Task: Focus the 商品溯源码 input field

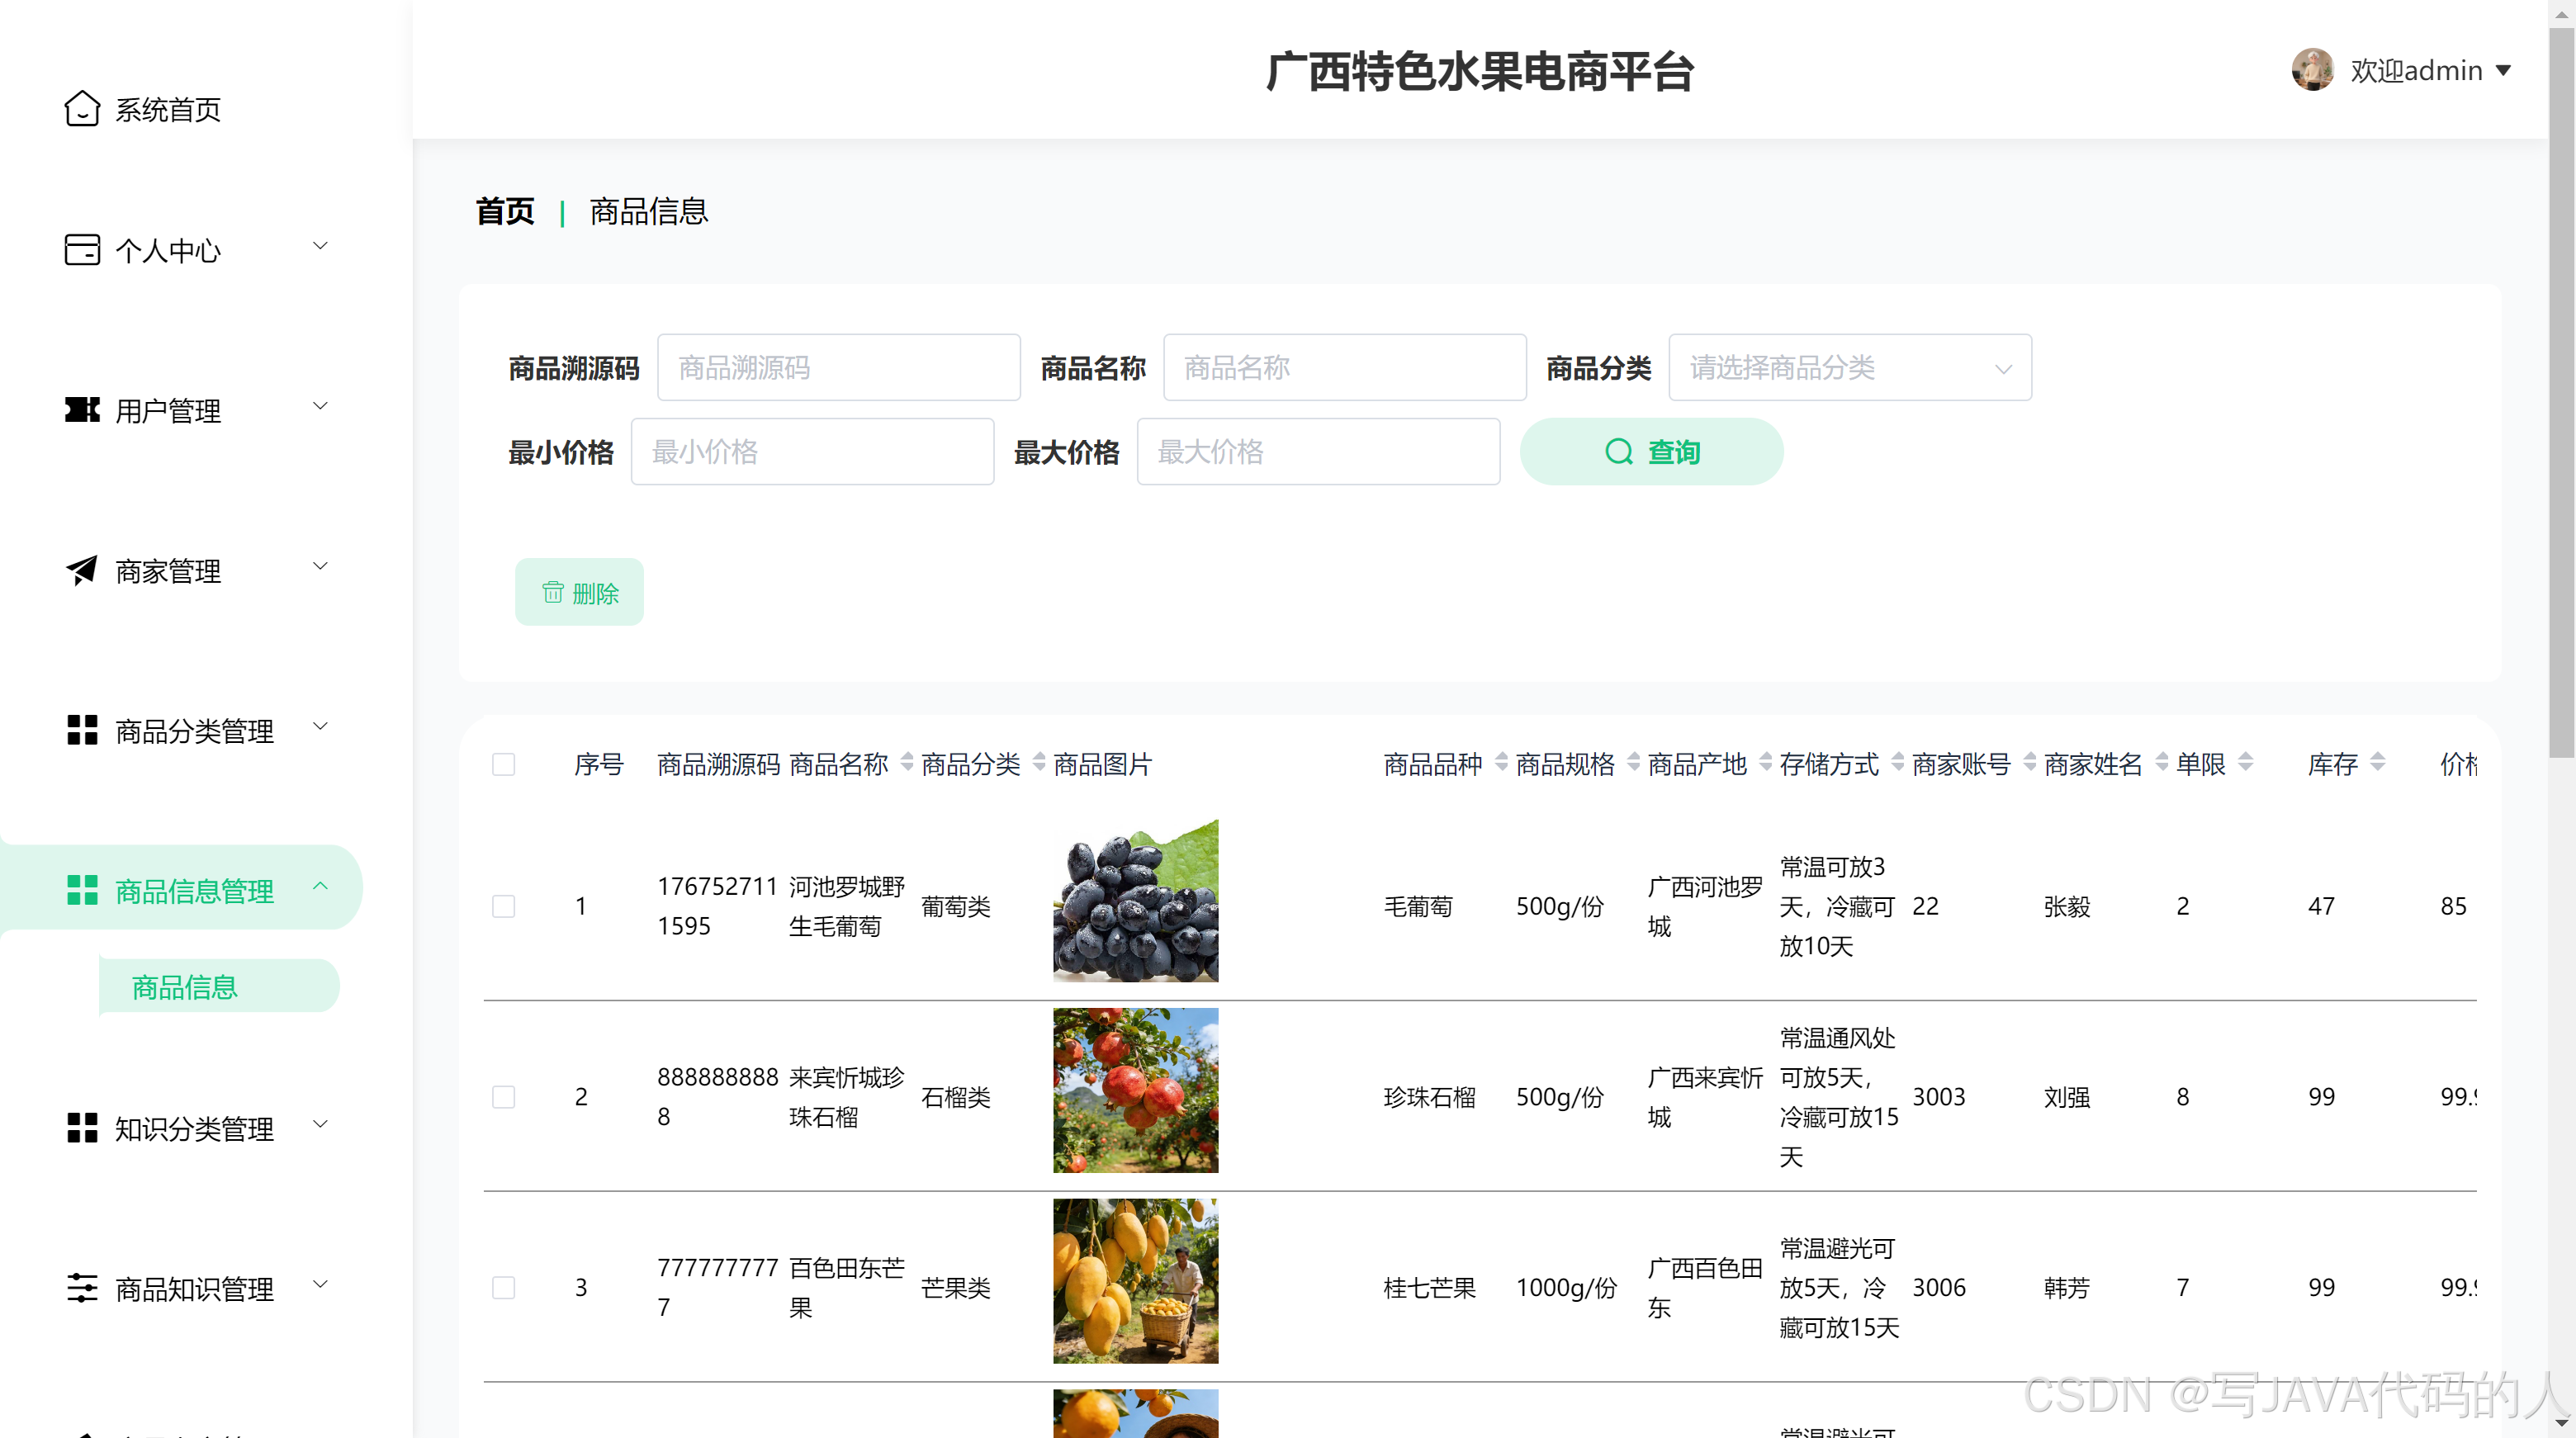Action: click(838, 368)
